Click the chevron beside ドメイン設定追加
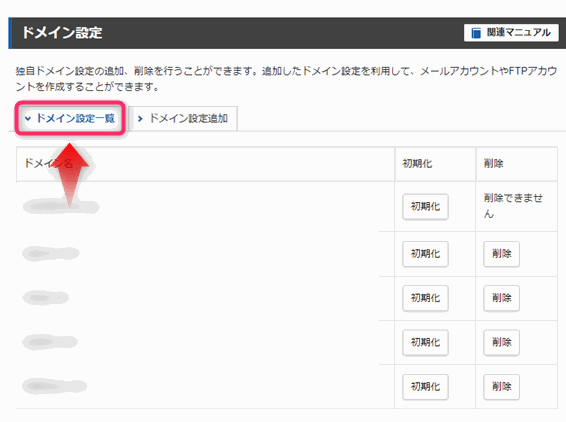Image resolution: width=566 pixels, height=422 pixels. [x=140, y=118]
